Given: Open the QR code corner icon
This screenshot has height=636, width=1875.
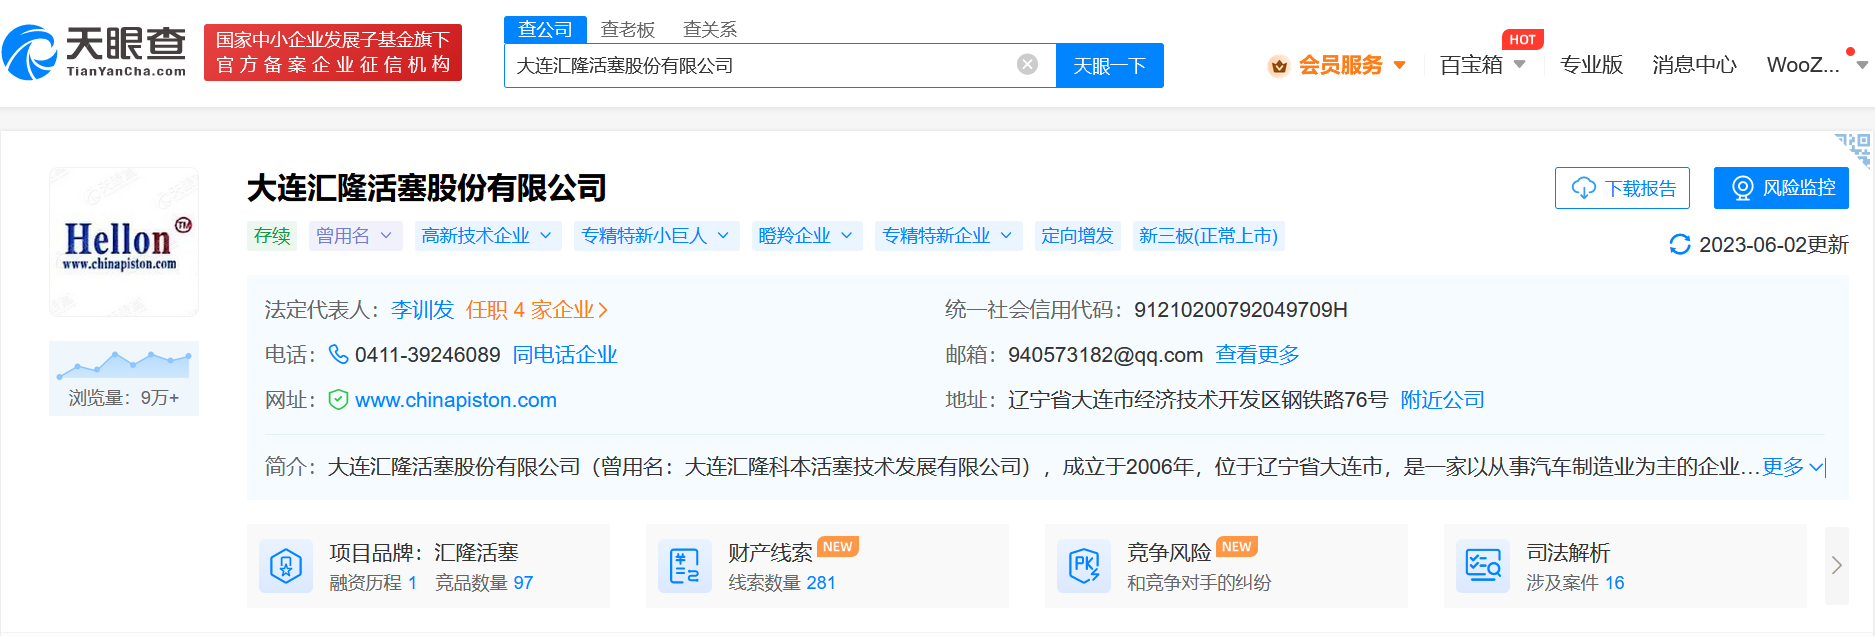Looking at the screenshot, I should [1853, 150].
